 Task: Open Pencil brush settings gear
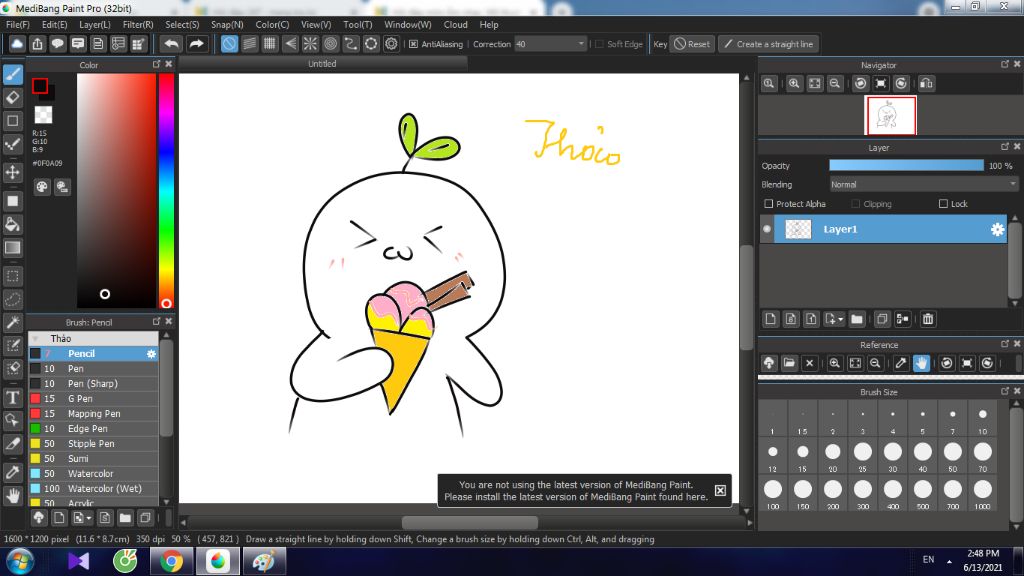click(151, 353)
